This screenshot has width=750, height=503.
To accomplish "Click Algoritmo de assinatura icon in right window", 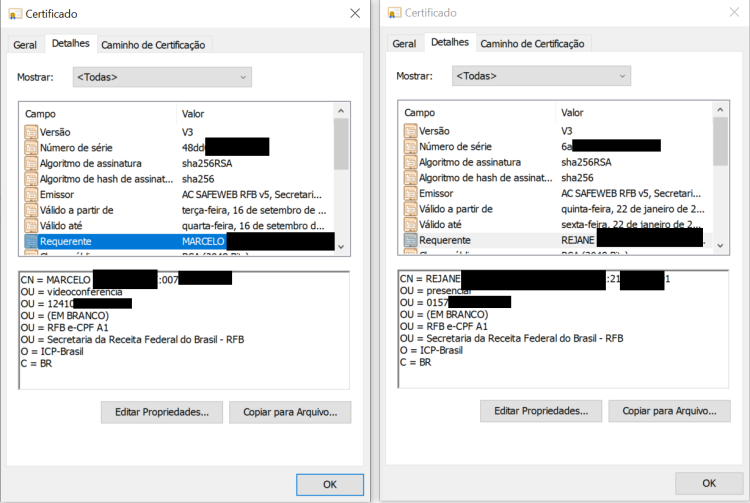I will click(x=410, y=162).
